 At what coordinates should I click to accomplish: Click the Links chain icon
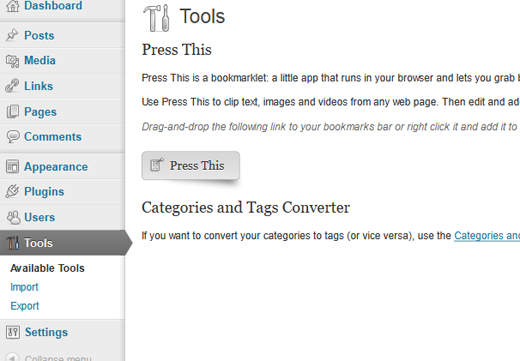click(12, 86)
